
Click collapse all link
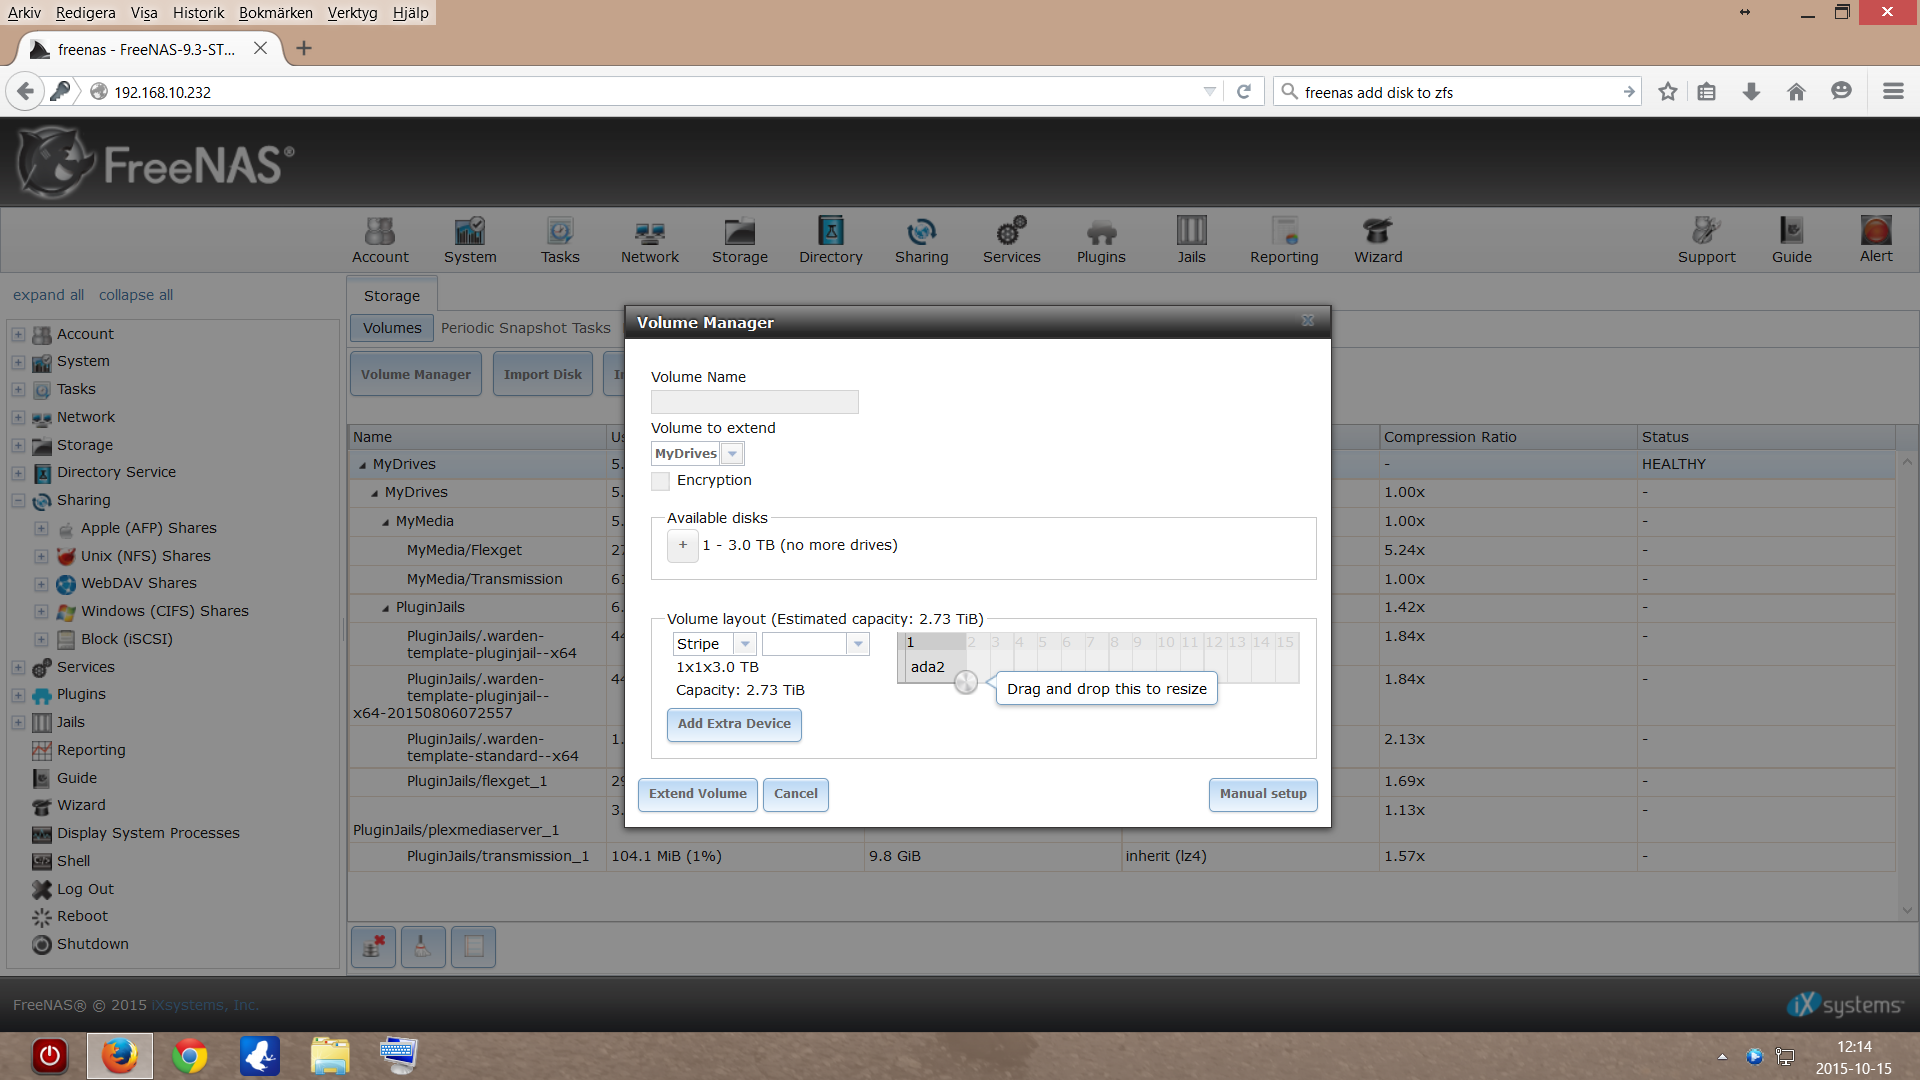coord(136,295)
